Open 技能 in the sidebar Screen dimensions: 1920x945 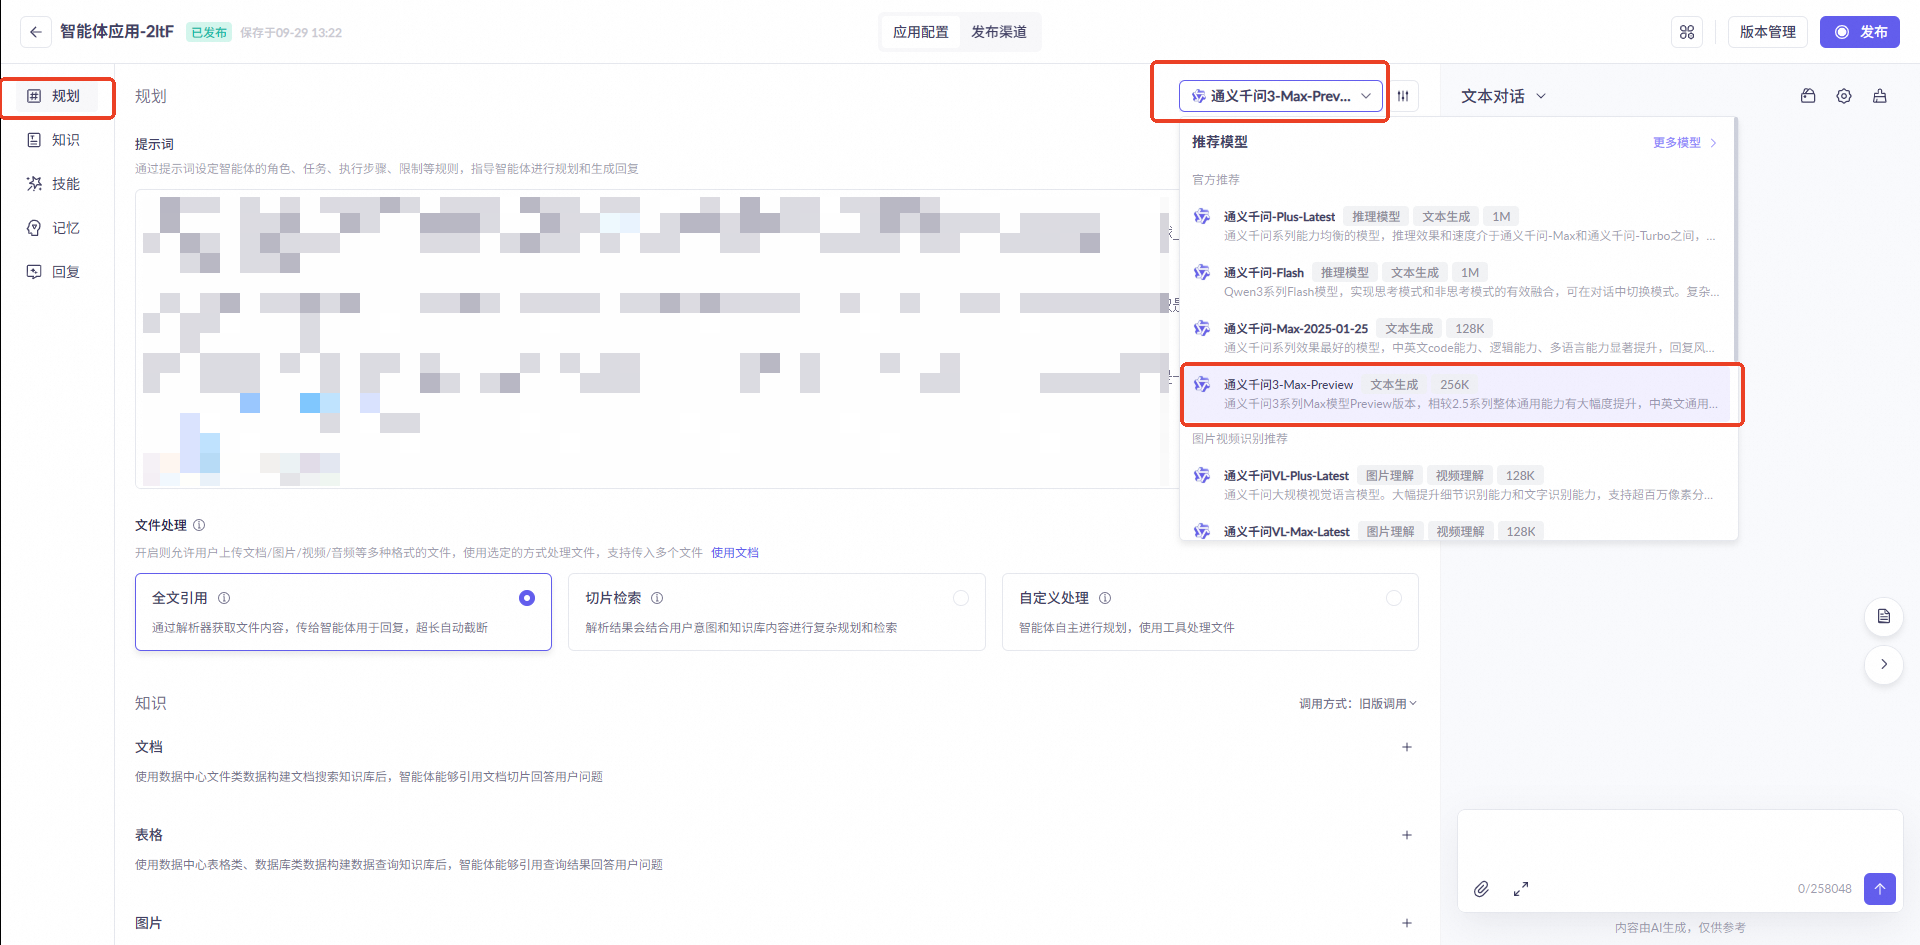coord(58,184)
